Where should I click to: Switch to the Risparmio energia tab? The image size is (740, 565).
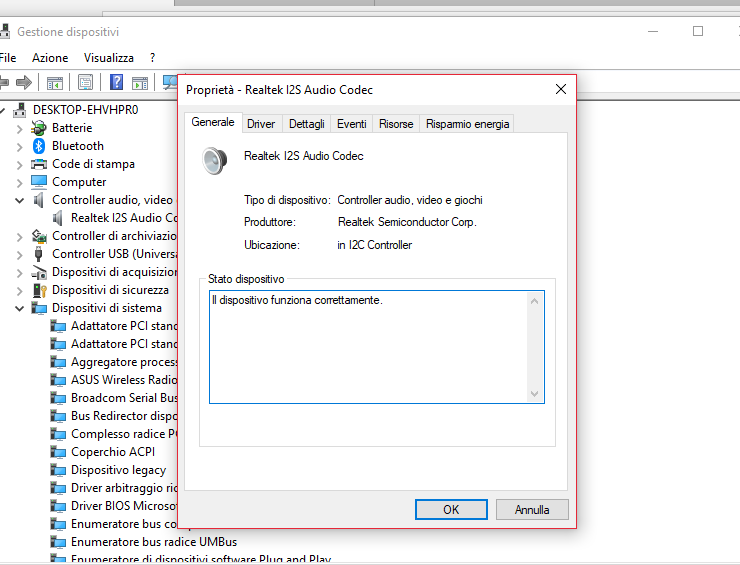pyautogui.click(x=467, y=124)
